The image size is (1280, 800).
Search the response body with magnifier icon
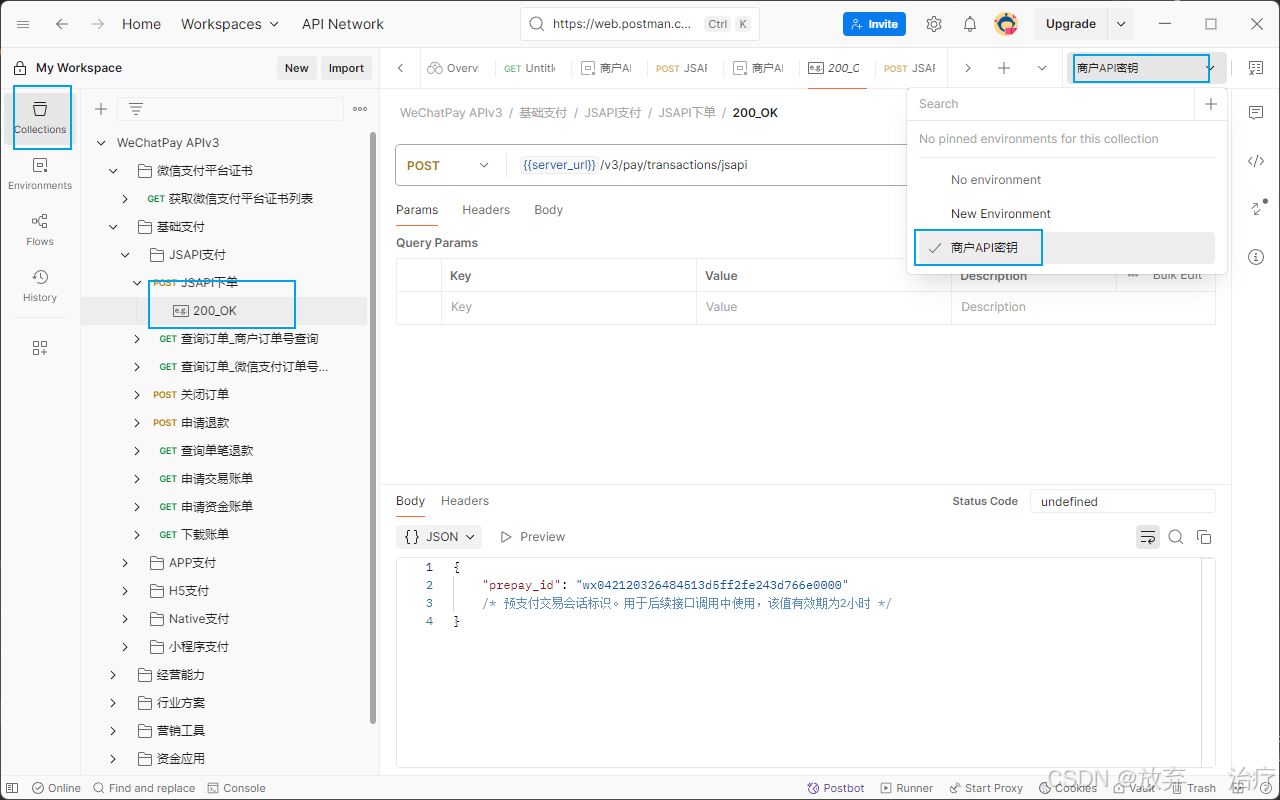[1176, 537]
